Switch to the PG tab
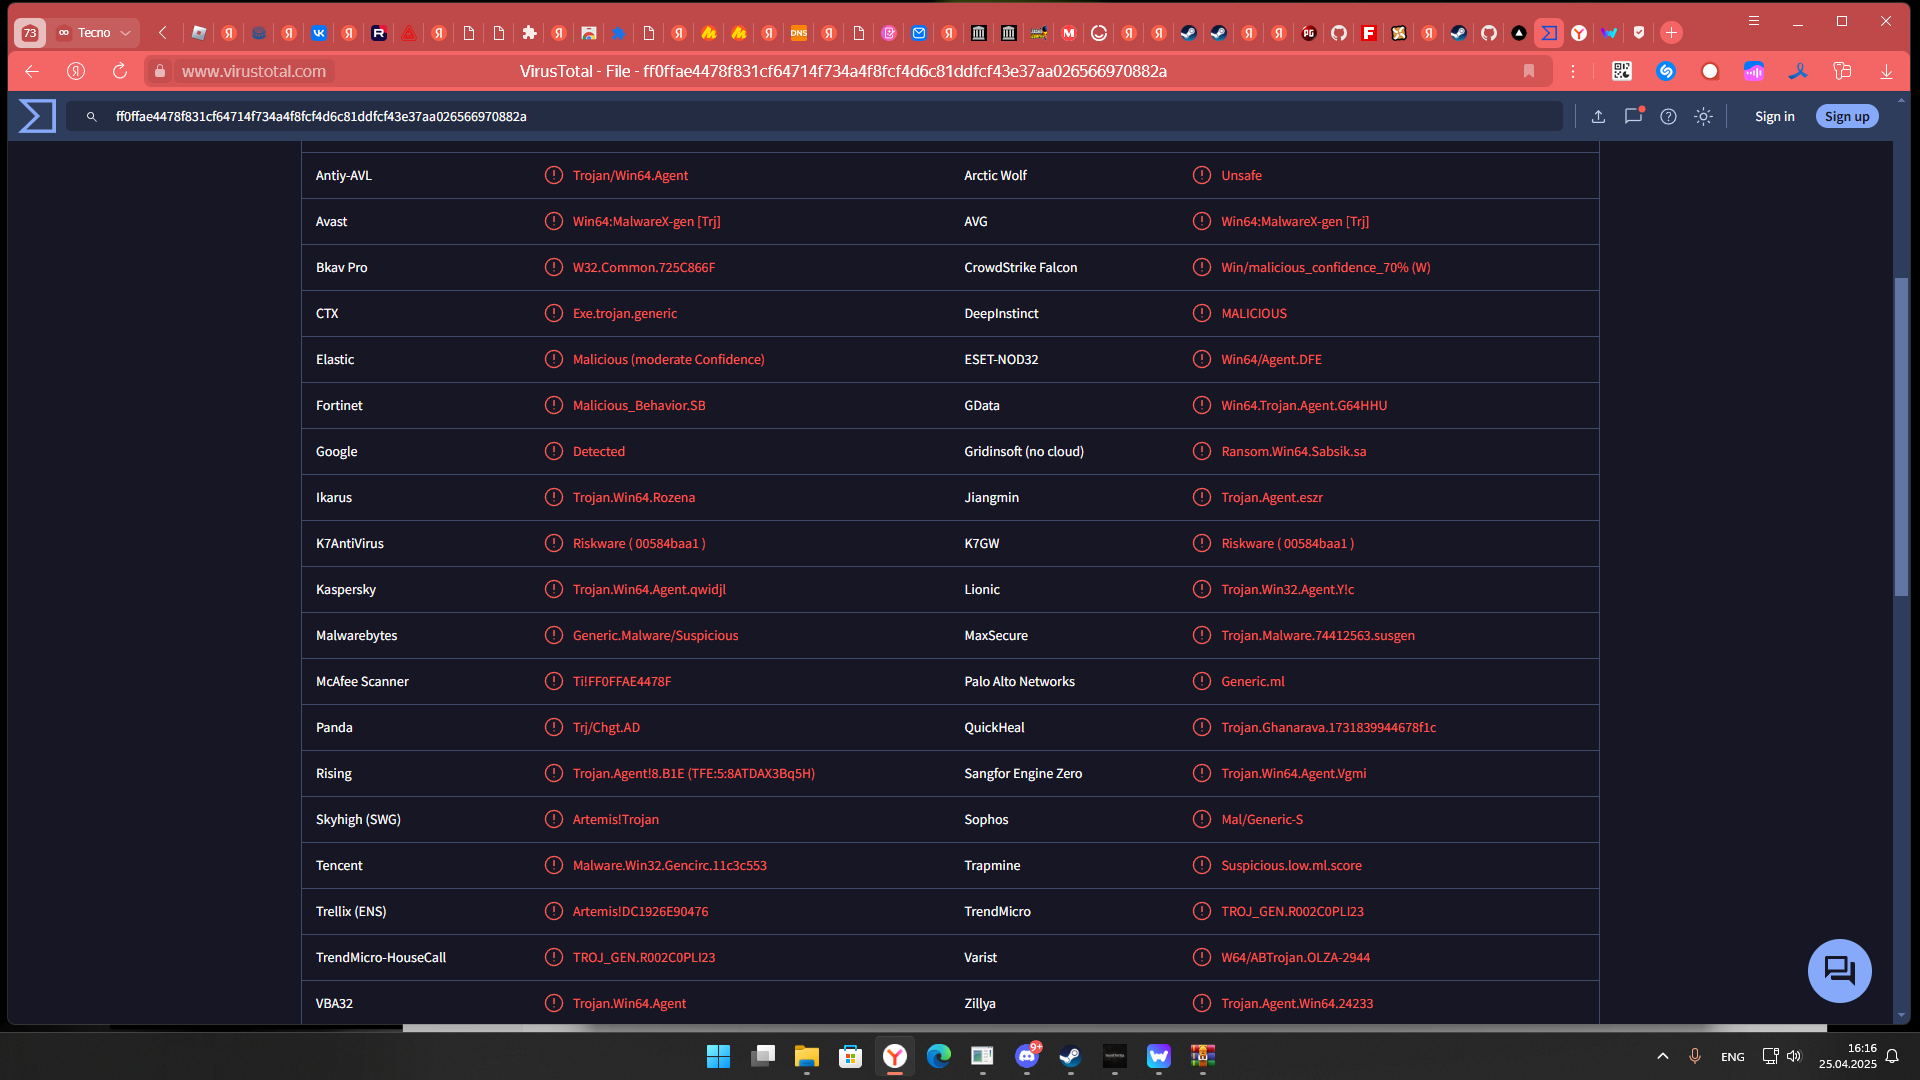 point(1309,33)
